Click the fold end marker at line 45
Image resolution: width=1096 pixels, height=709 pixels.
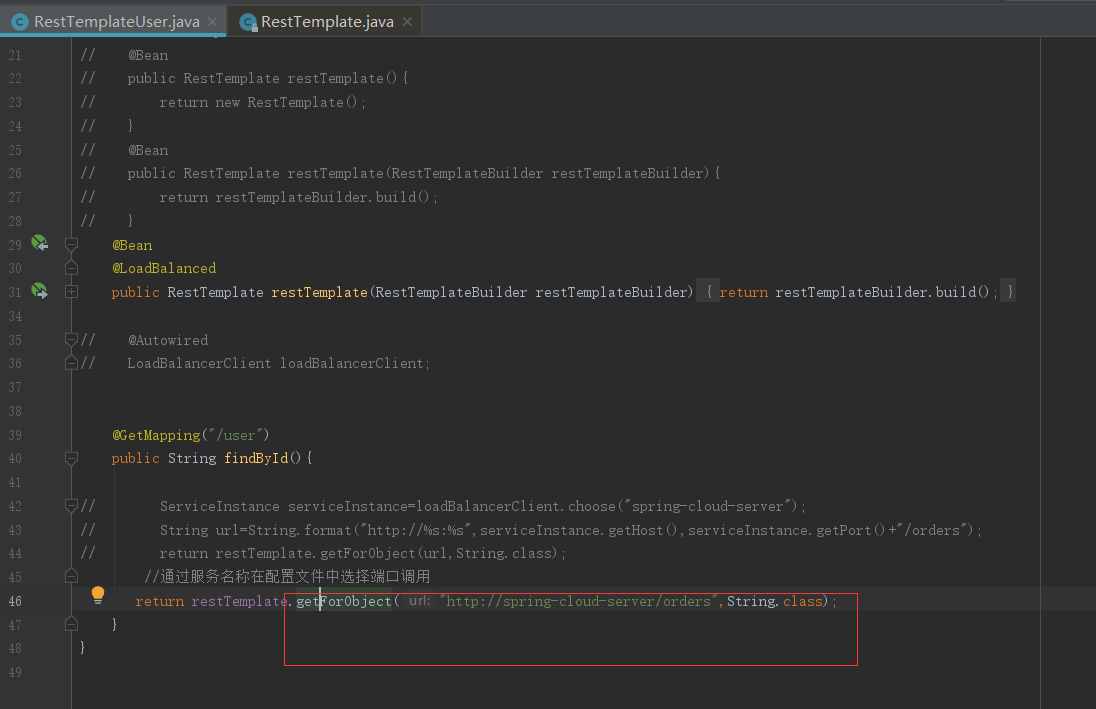coord(71,576)
